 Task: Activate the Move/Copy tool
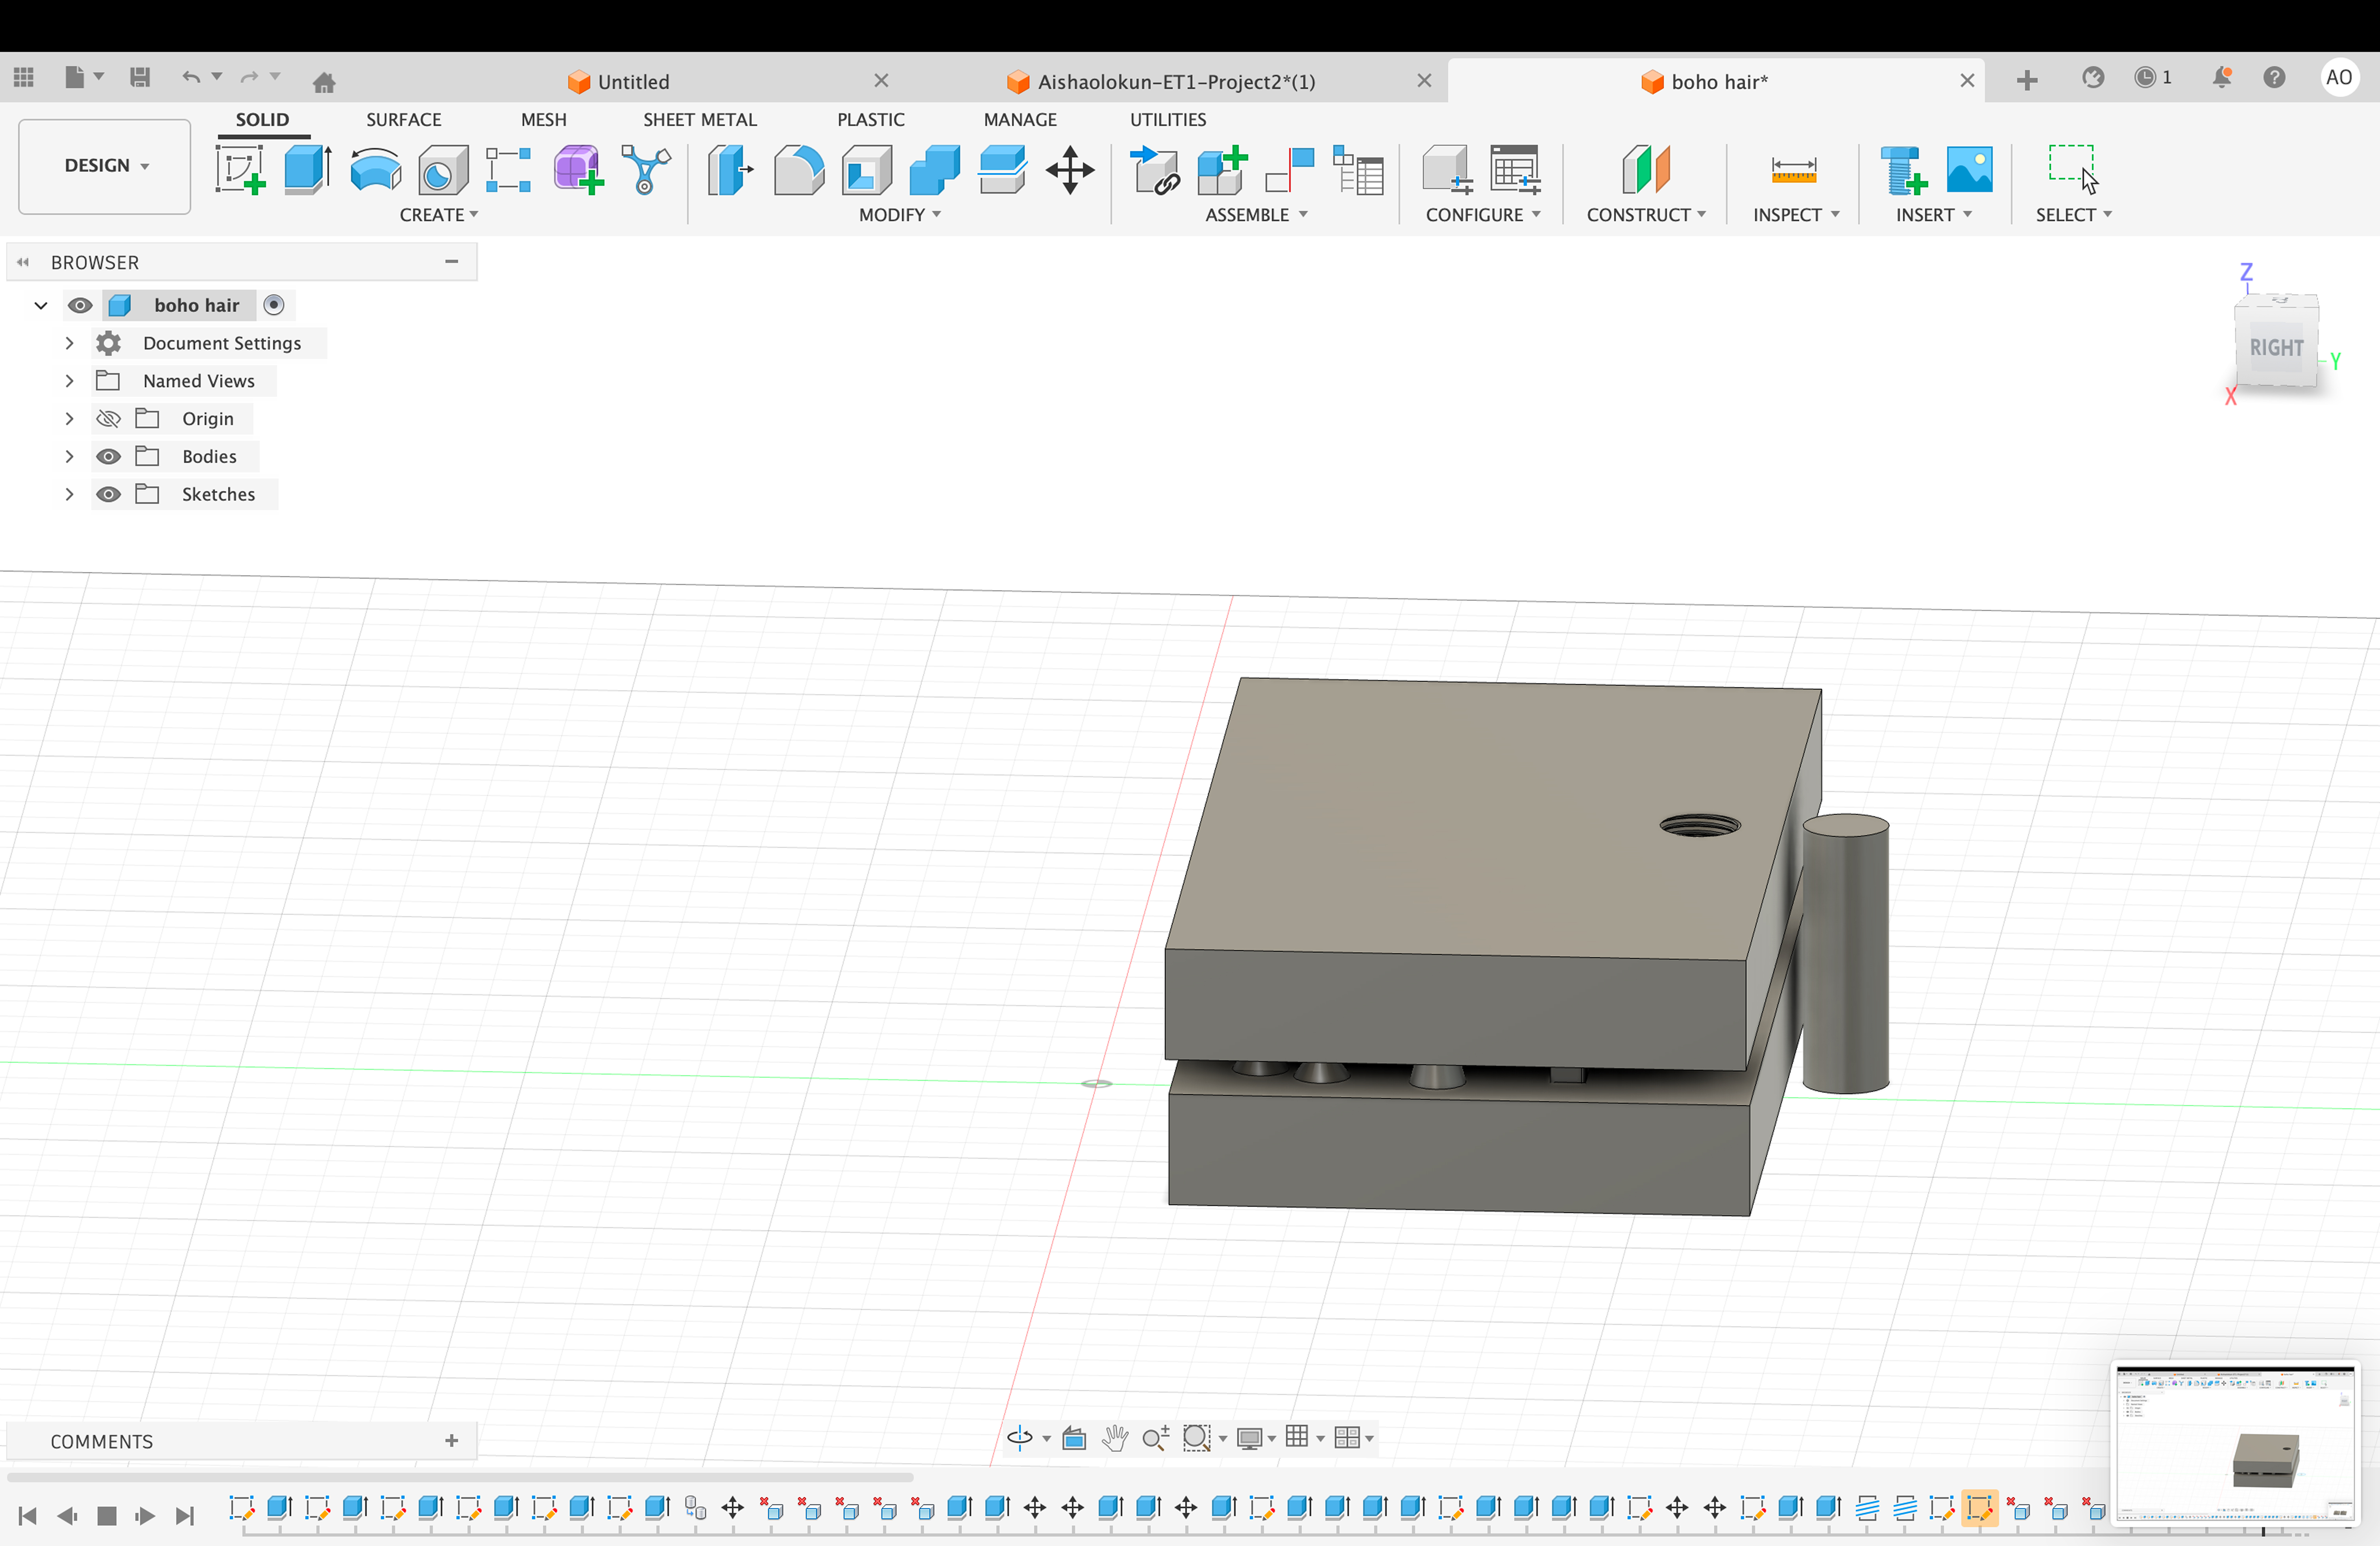[x=1070, y=170]
